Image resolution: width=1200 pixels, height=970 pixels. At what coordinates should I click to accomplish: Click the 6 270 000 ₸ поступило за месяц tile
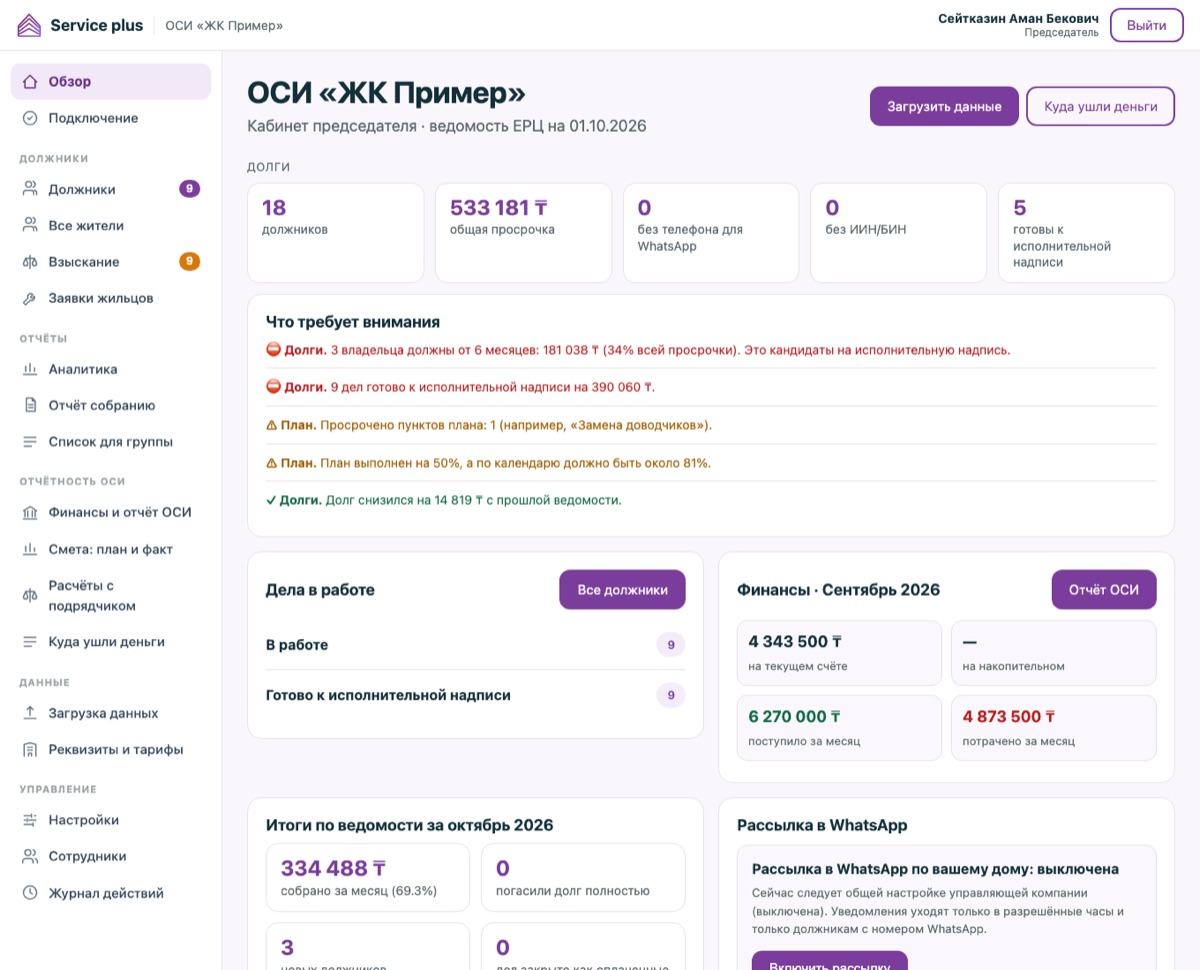click(839, 728)
